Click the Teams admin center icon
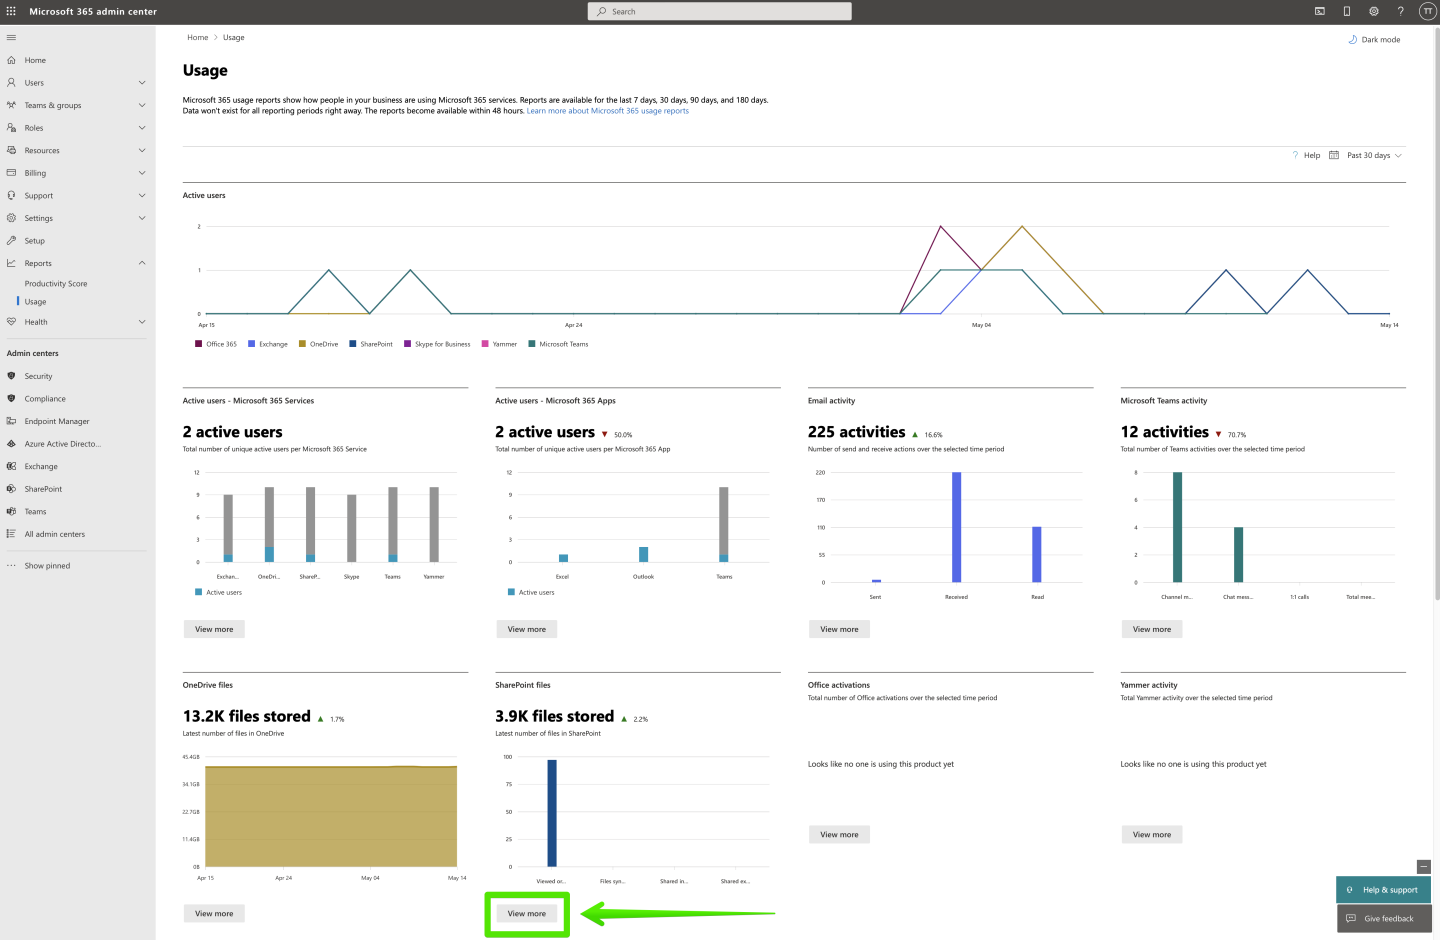1440x940 pixels. coord(11,511)
